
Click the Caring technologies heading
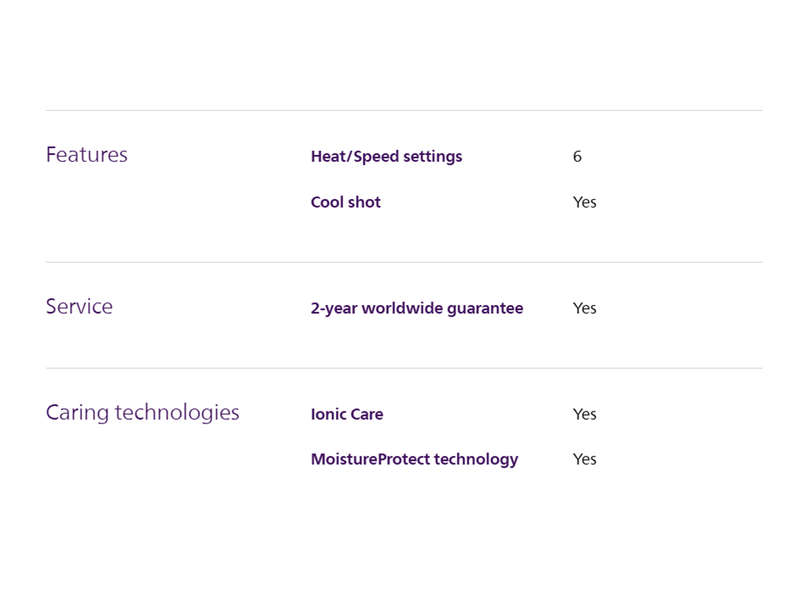point(142,413)
